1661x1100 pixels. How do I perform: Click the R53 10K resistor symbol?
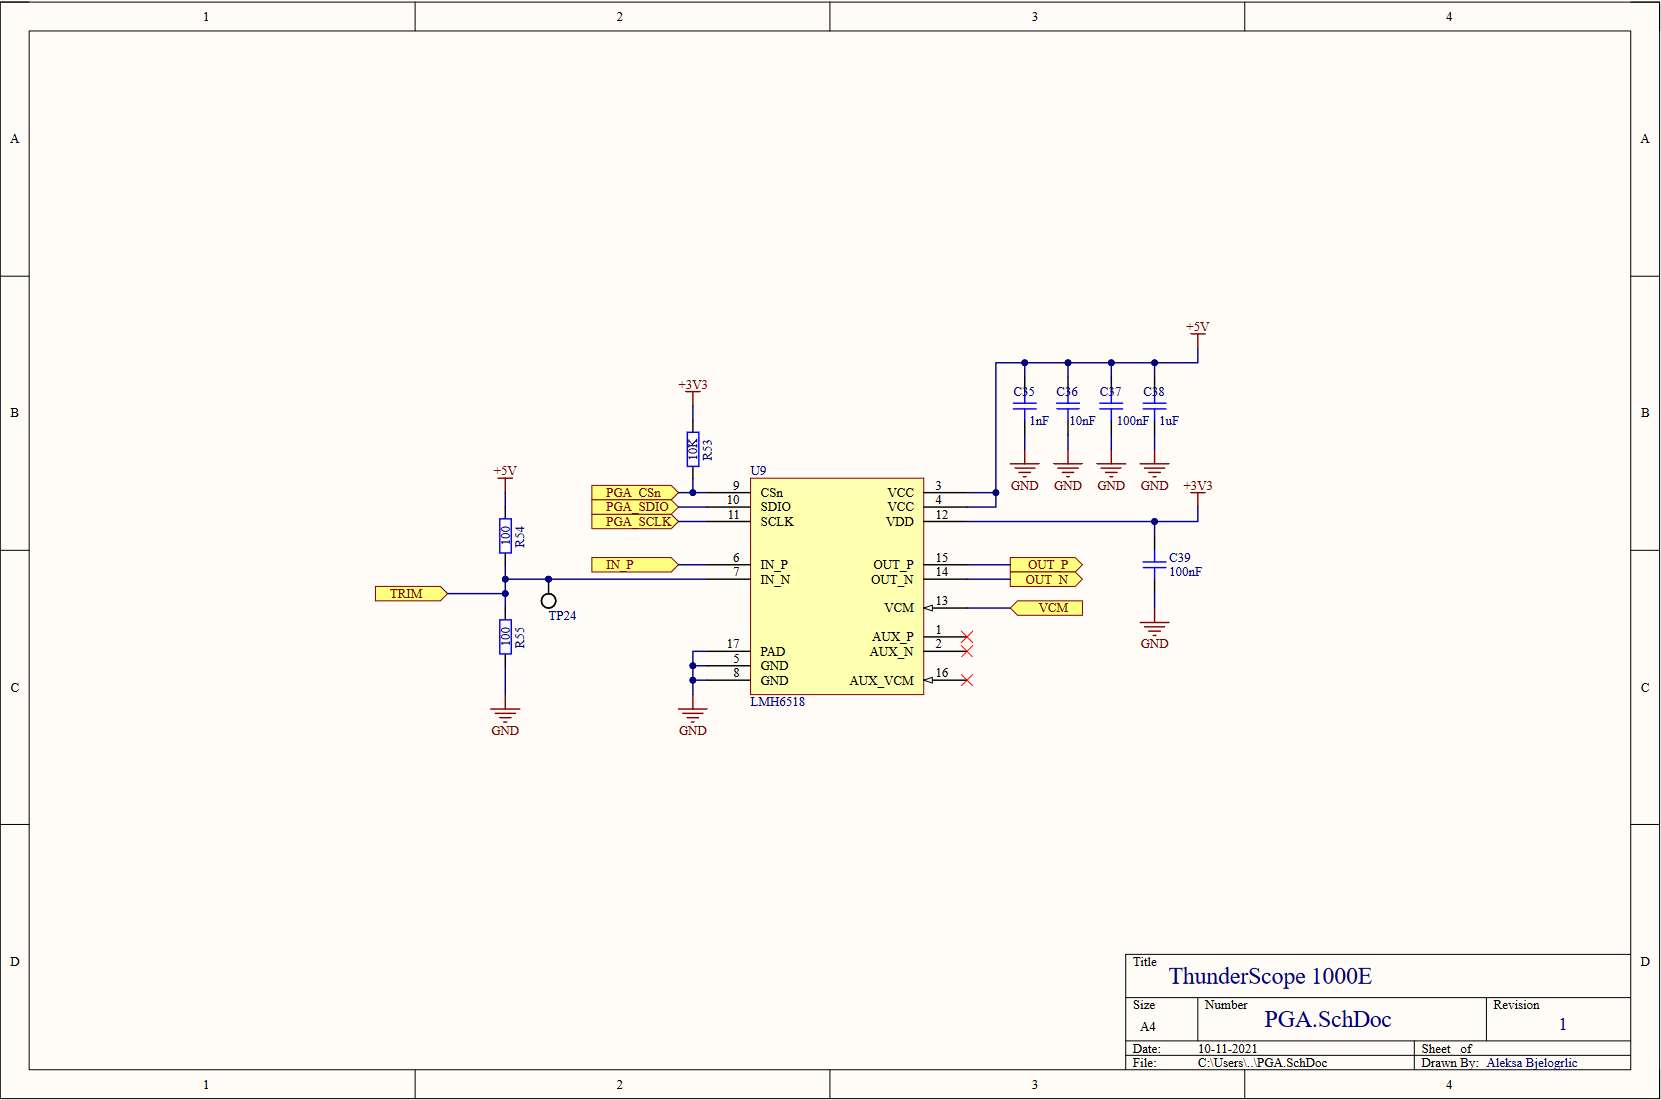(693, 449)
